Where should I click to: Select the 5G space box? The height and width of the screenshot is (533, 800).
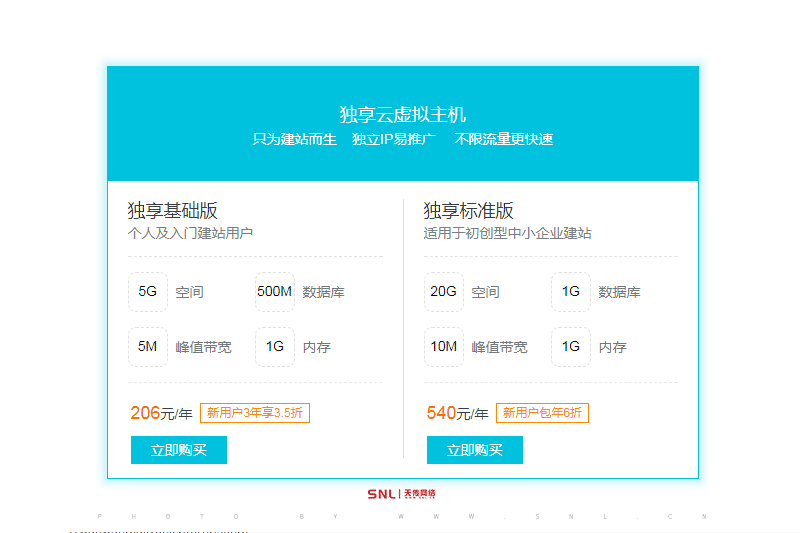148,292
